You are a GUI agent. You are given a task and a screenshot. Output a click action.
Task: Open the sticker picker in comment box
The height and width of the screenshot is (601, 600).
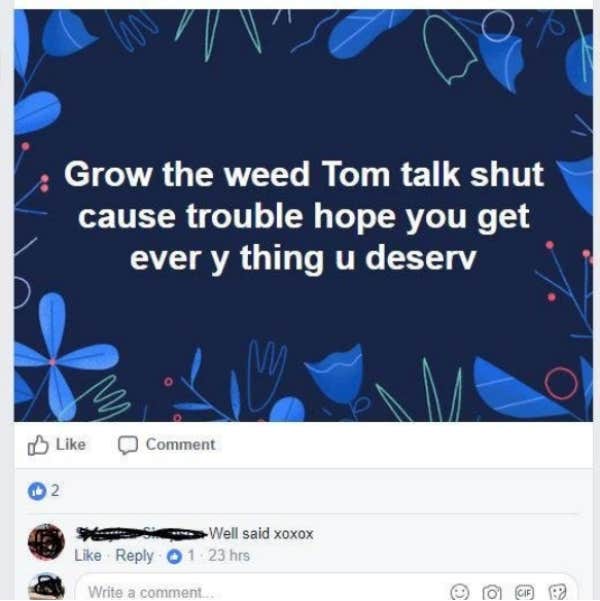pyautogui.click(x=557, y=592)
